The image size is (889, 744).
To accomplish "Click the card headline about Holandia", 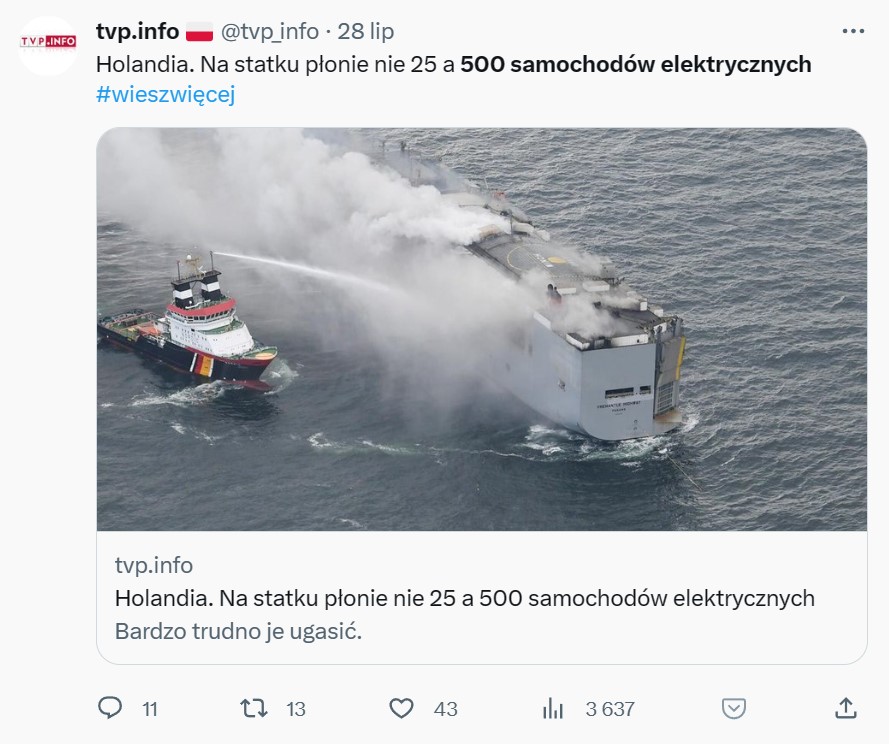I will 464,598.
